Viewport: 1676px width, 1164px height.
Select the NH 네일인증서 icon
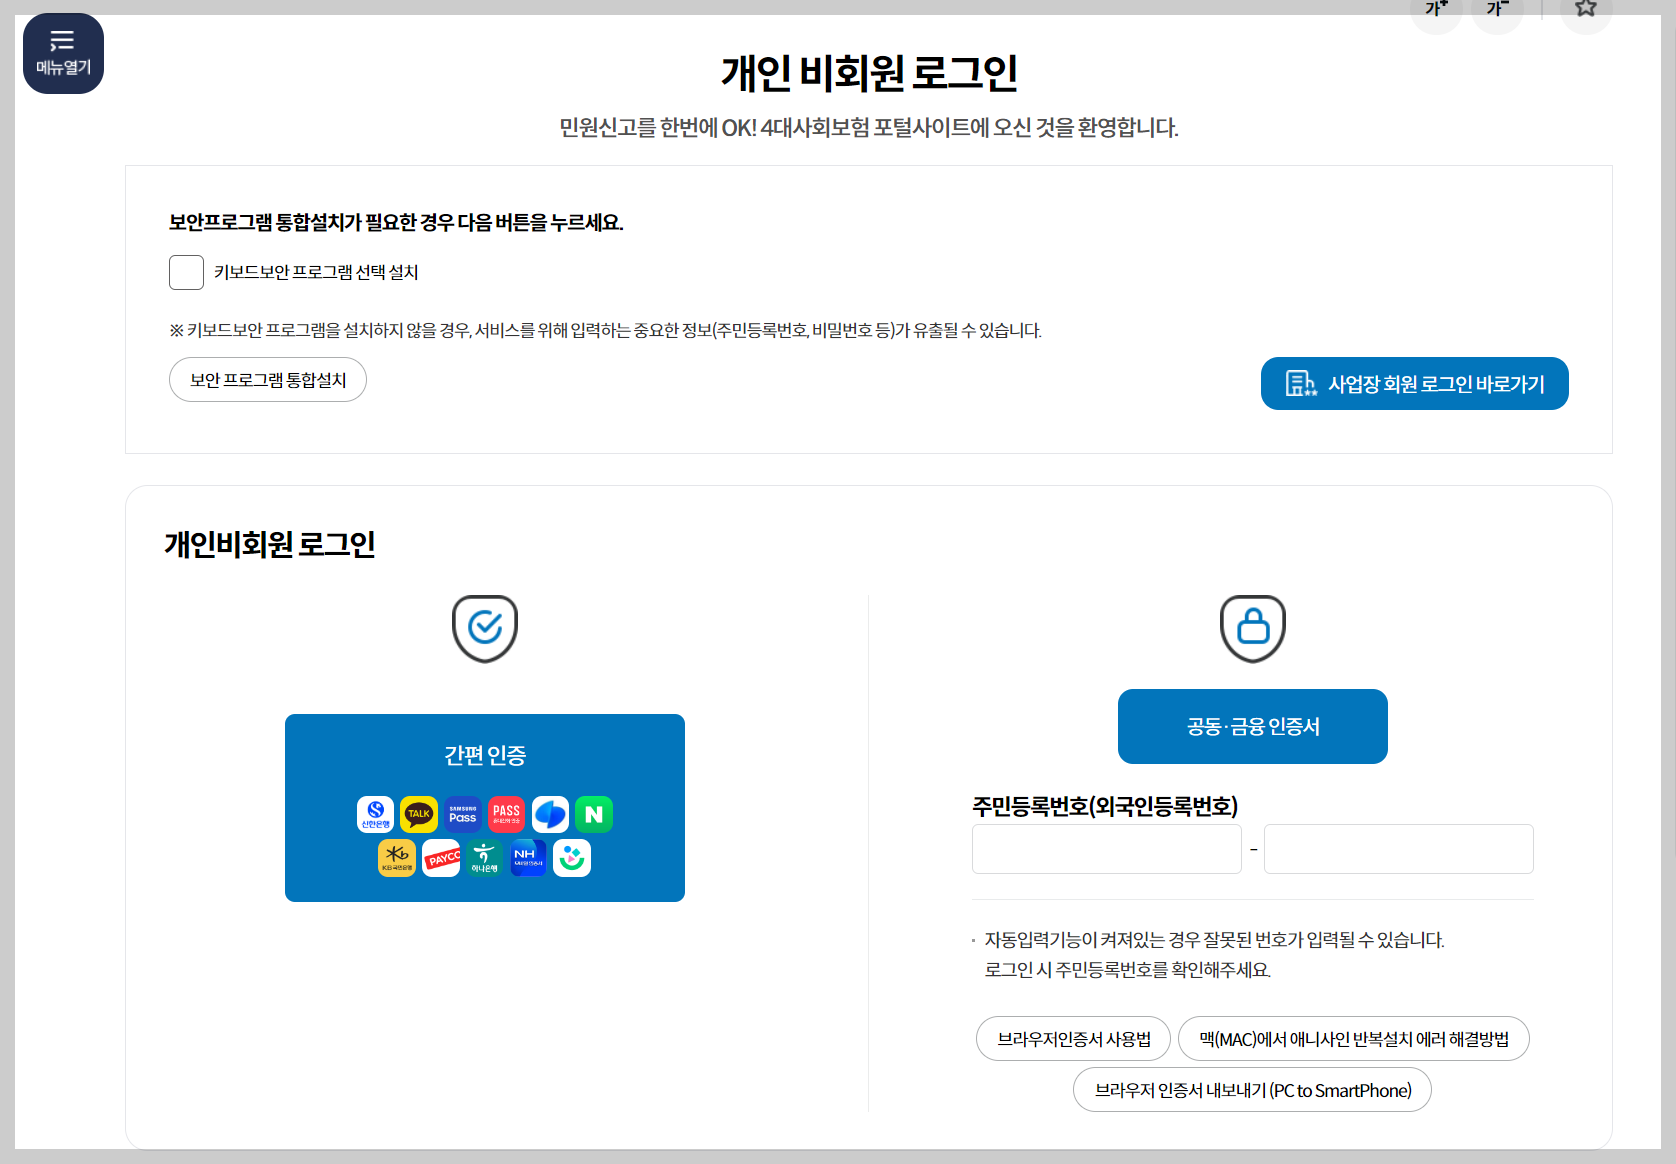point(529,858)
